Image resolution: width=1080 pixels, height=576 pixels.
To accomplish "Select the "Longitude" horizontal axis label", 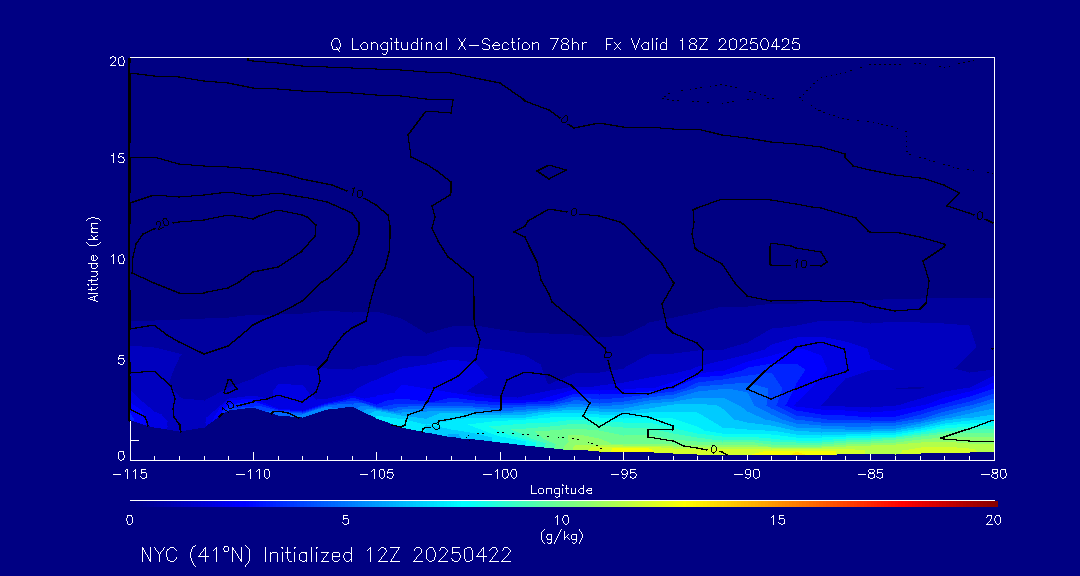I will 561,491.
